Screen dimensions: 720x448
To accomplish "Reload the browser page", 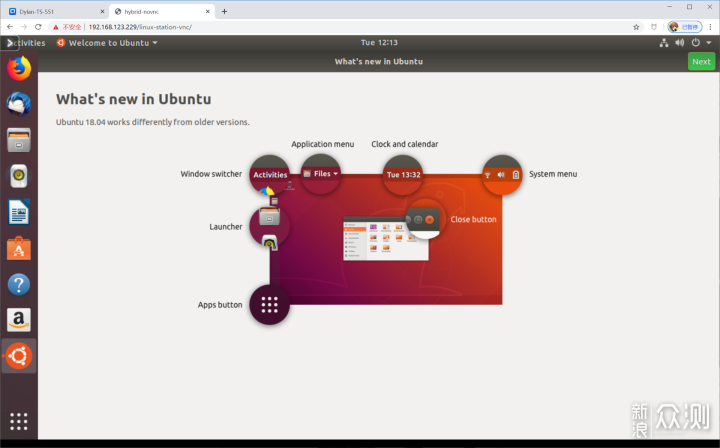I will coord(38,27).
